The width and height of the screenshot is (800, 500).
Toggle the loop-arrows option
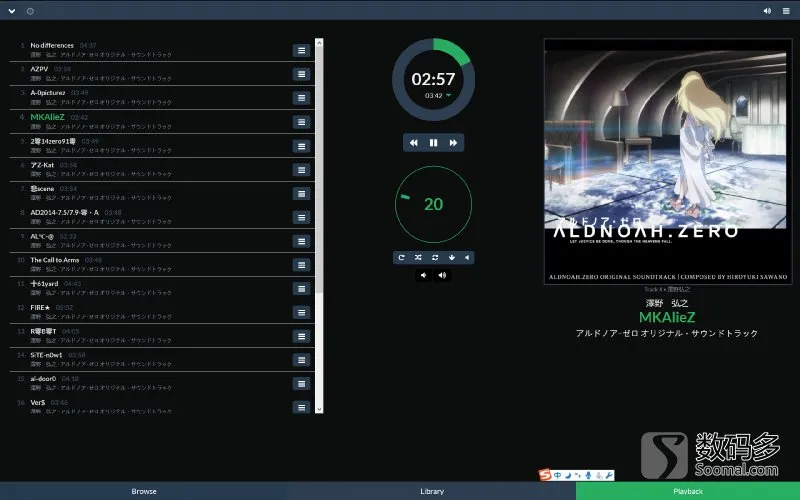(435, 258)
